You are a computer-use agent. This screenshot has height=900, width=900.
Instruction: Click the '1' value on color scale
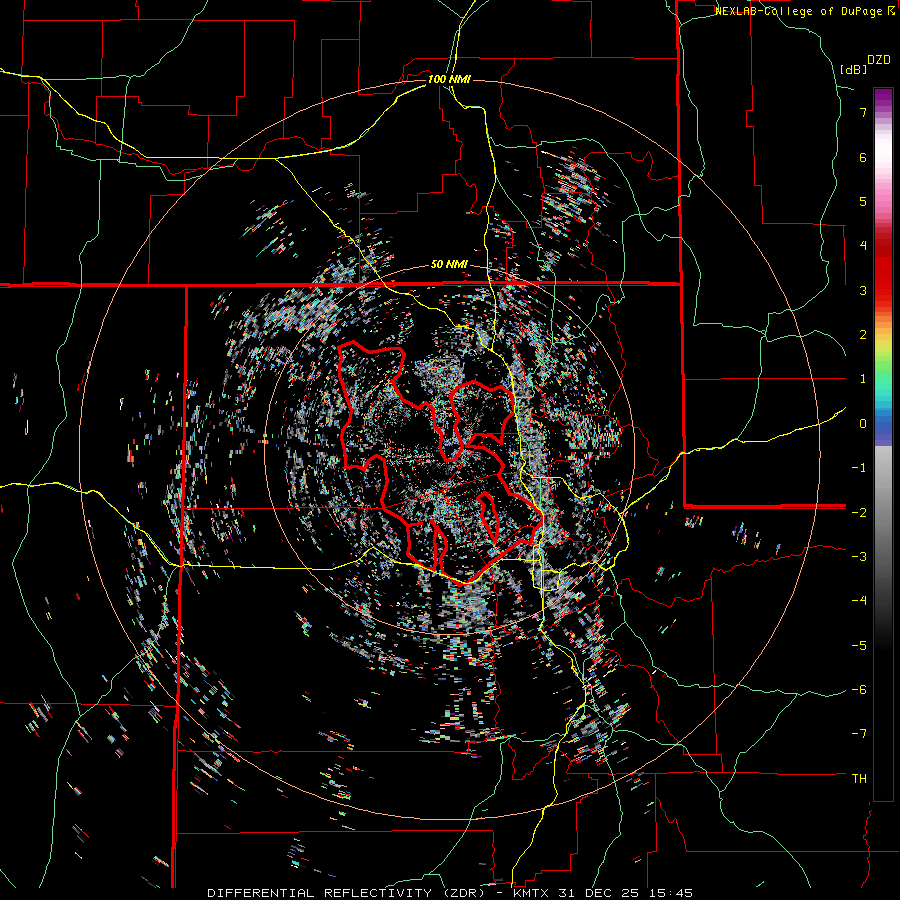[x=863, y=379]
